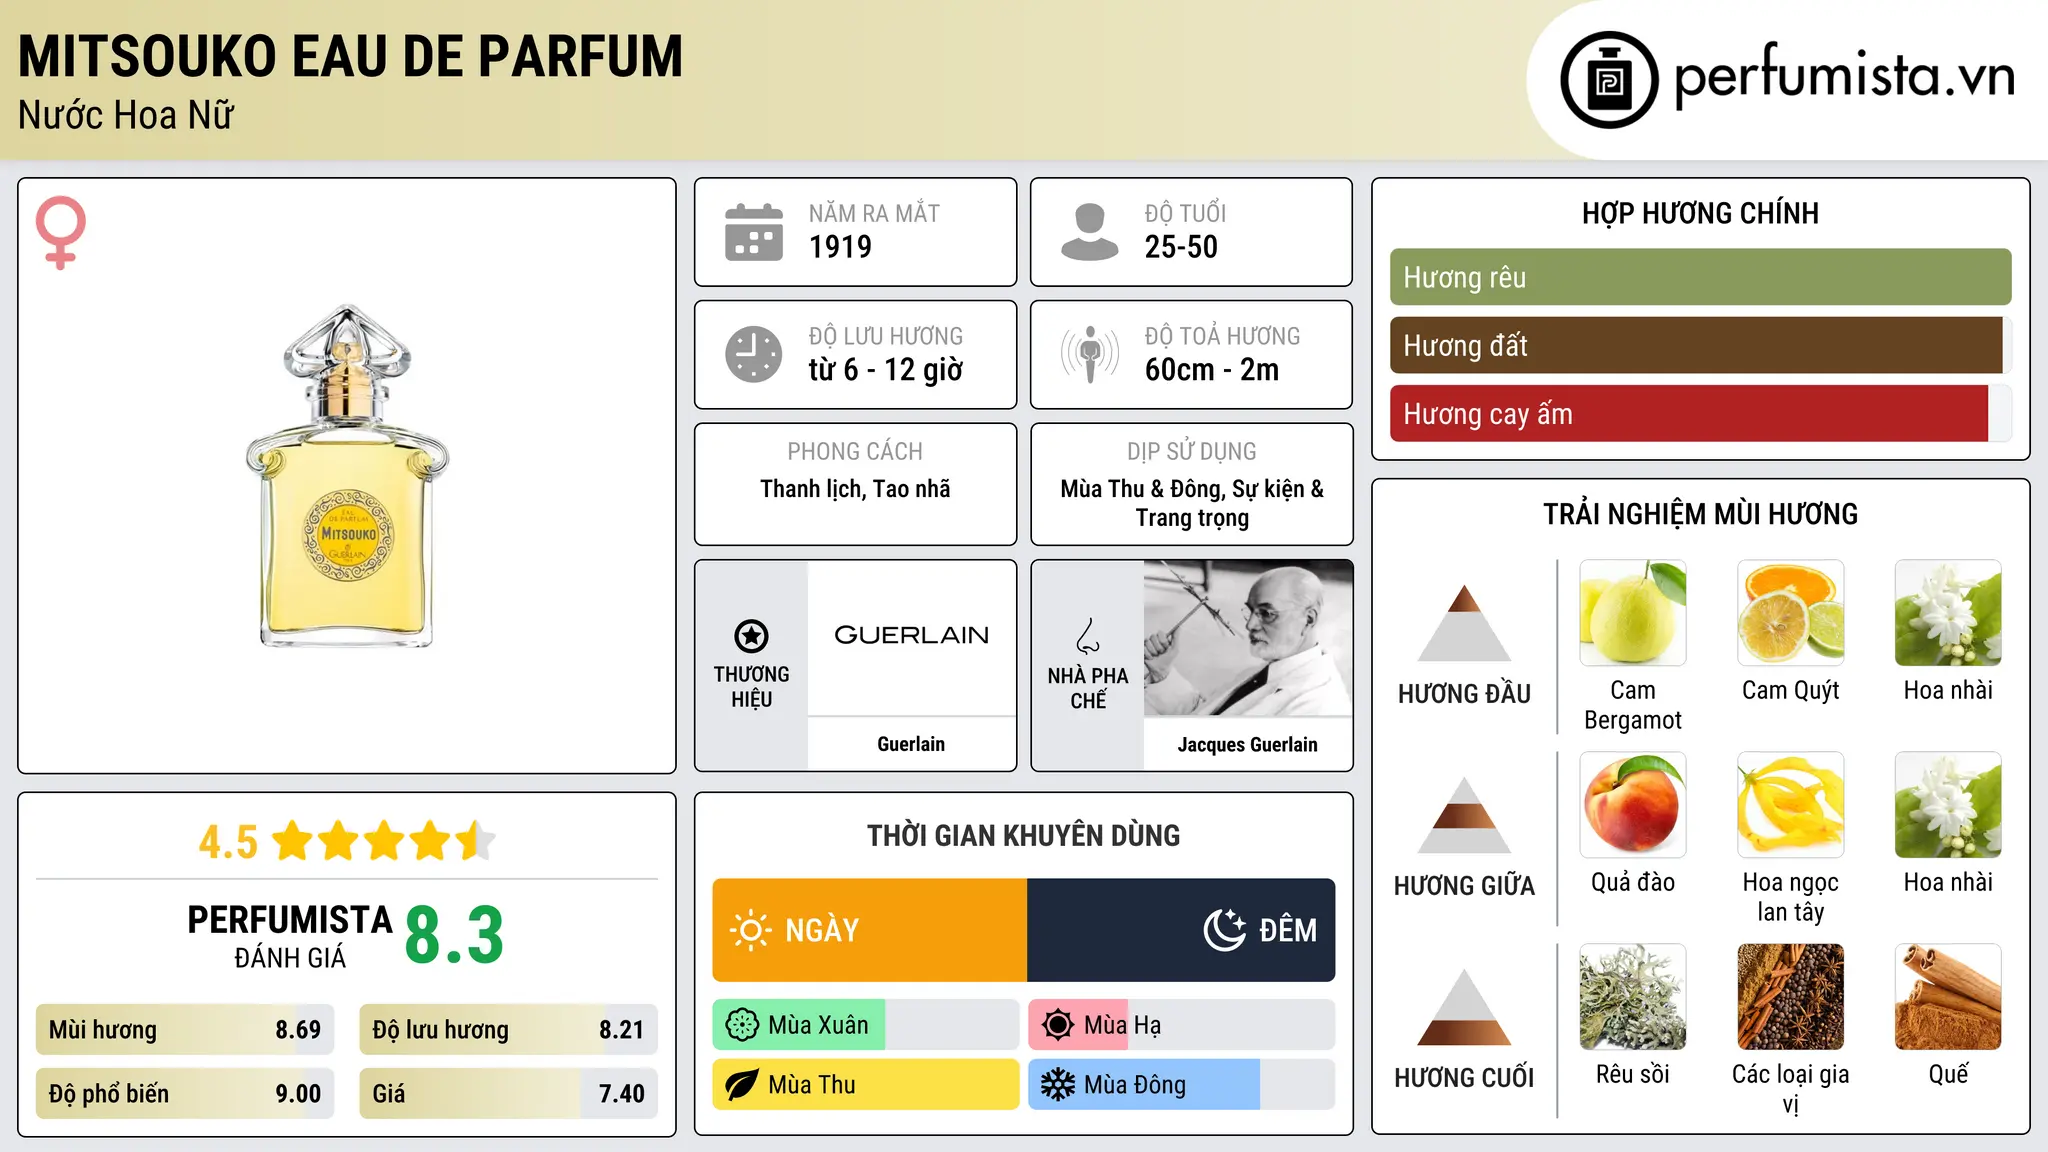Click the red Hương cay ấm accord bar
Viewport: 2048px width, 1152px height.
[1689, 413]
